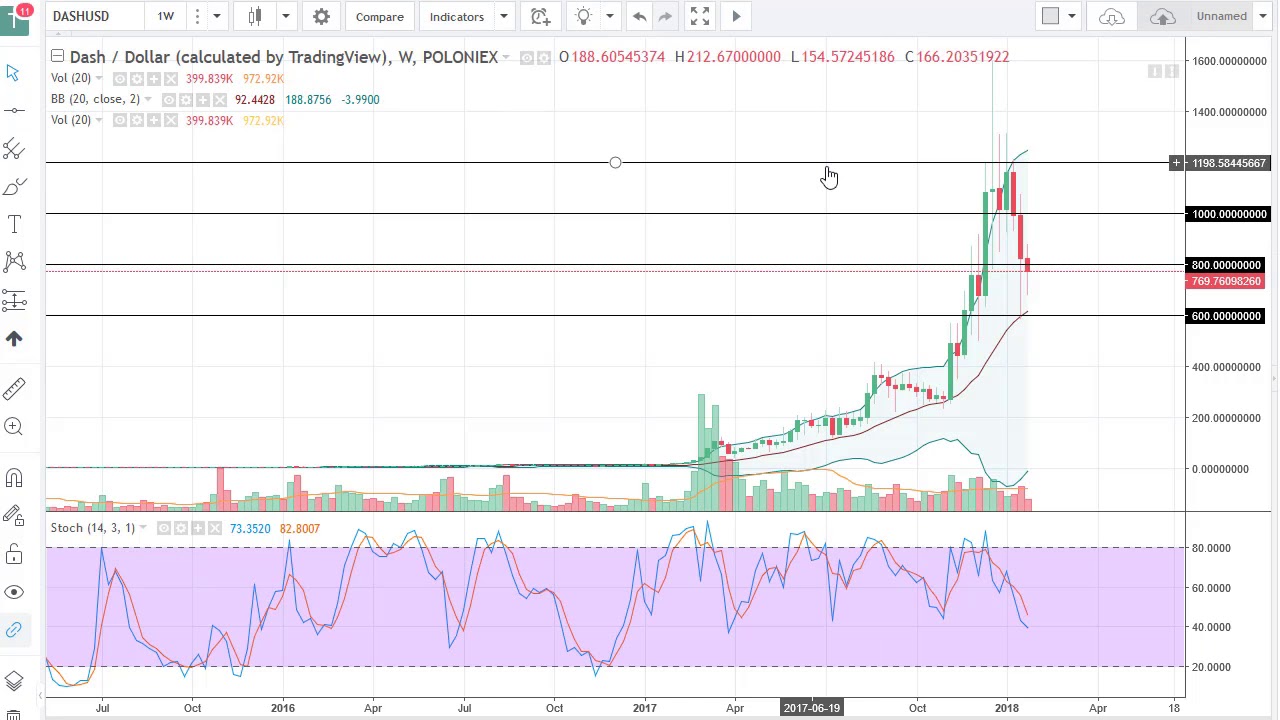Open settings of first Vol (20) indicator
The image size is (1280, 720).
pyautogui.click(x=136, y=78)
